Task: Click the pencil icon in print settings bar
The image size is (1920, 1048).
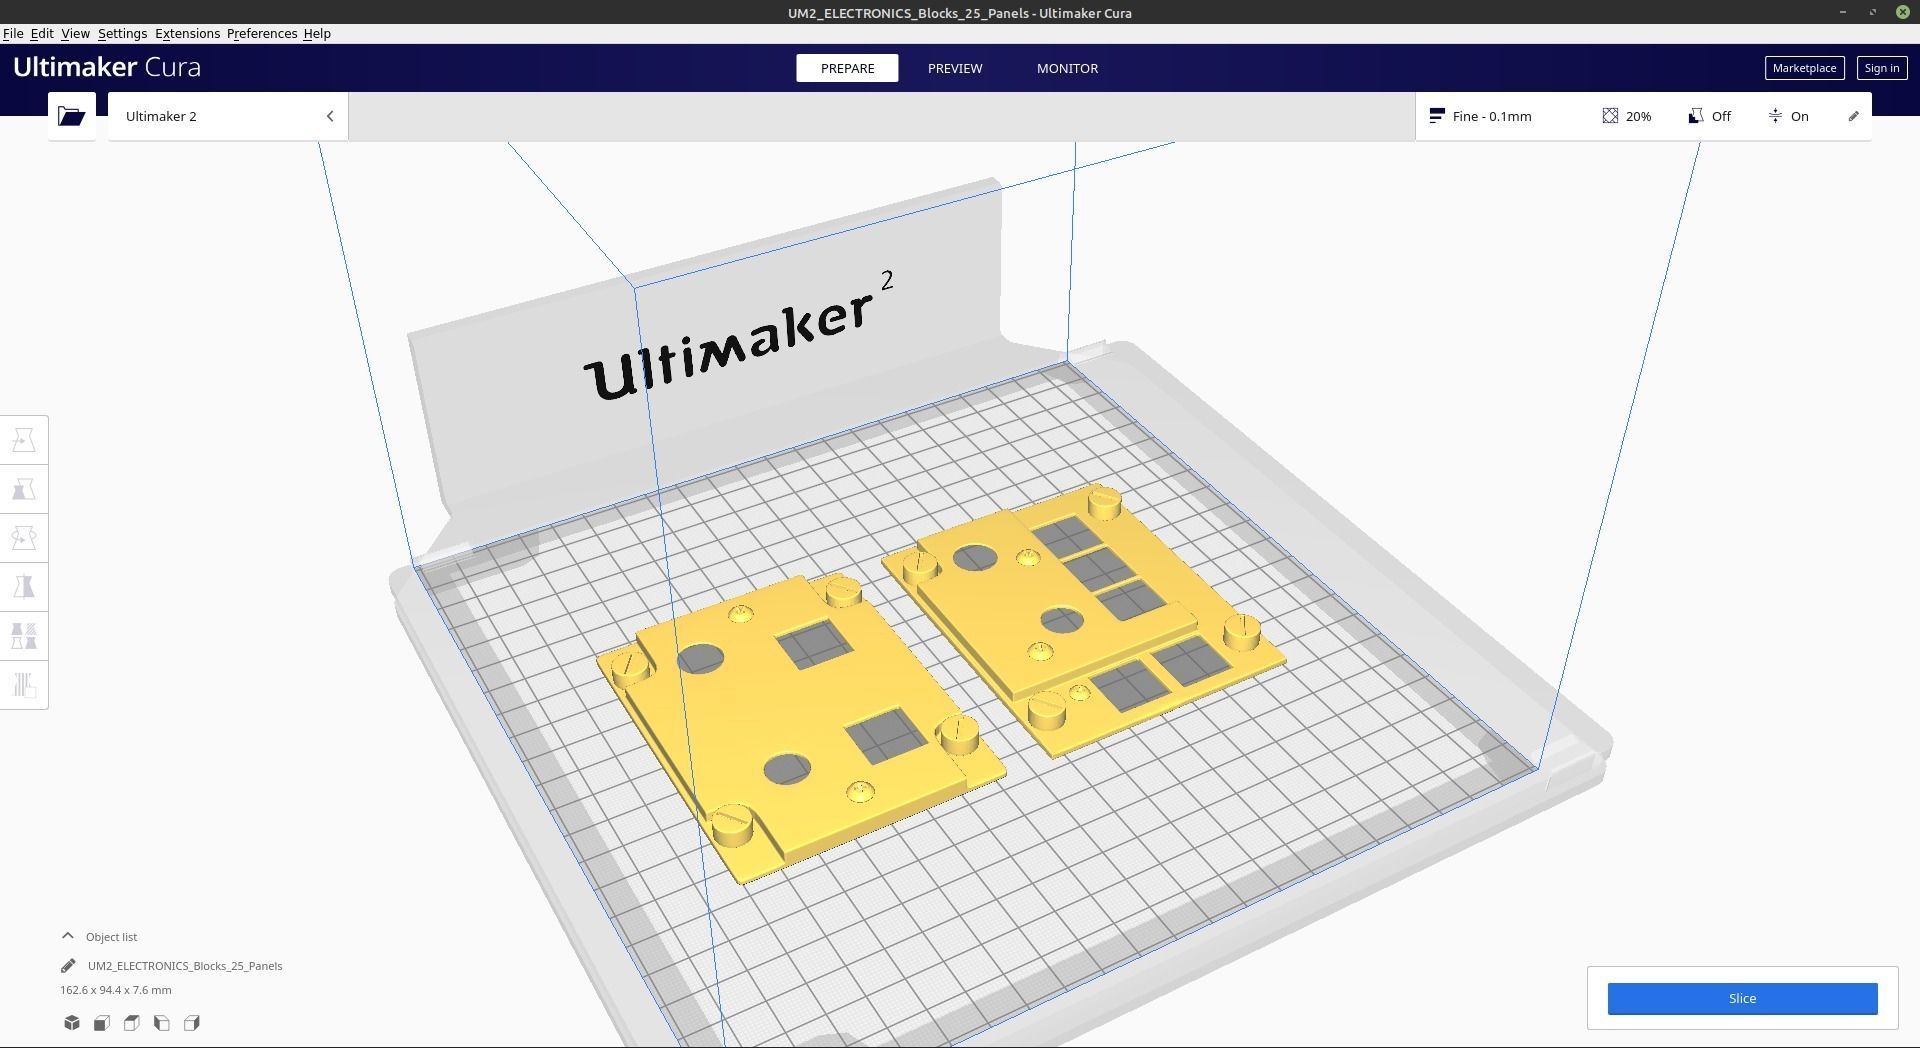Action: (1853, 116)
